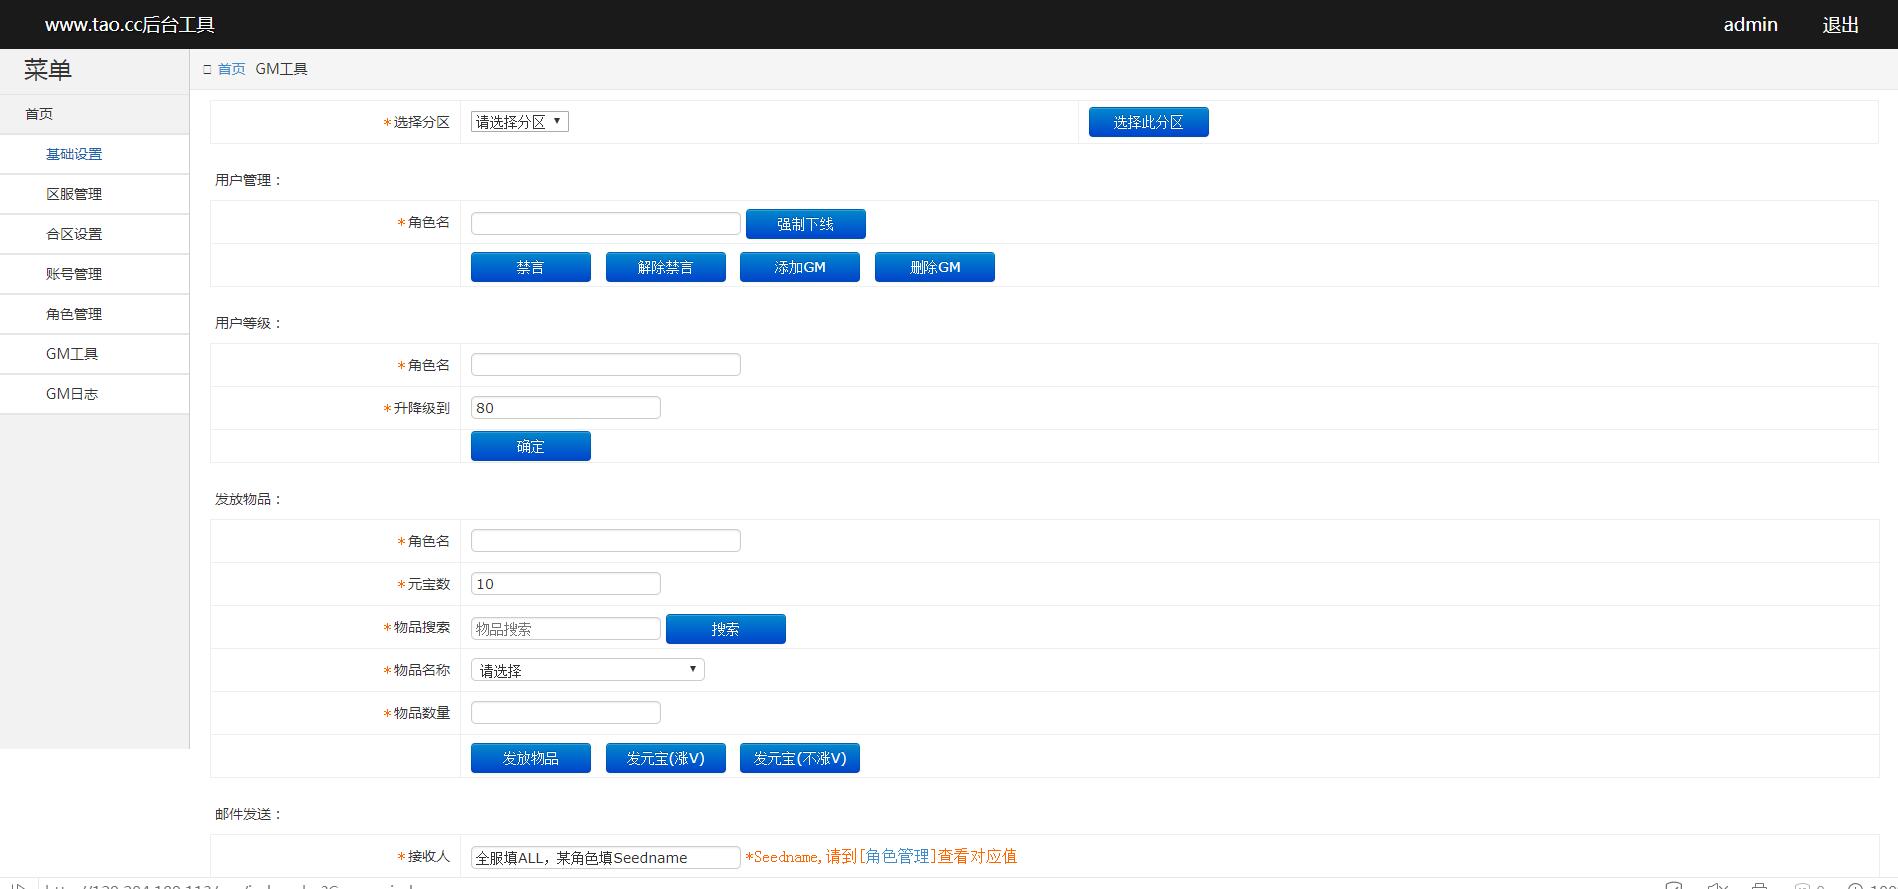Open GM日志 in the sidebar
Image resolution: width=1898 pixels, height=889 pixels.
point(72,394)
